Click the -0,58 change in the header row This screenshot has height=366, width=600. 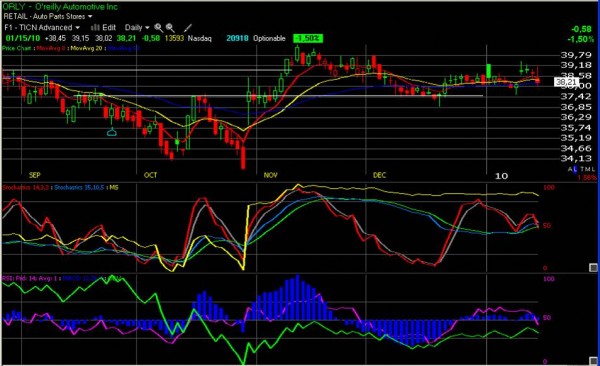(x=151, y=38)
